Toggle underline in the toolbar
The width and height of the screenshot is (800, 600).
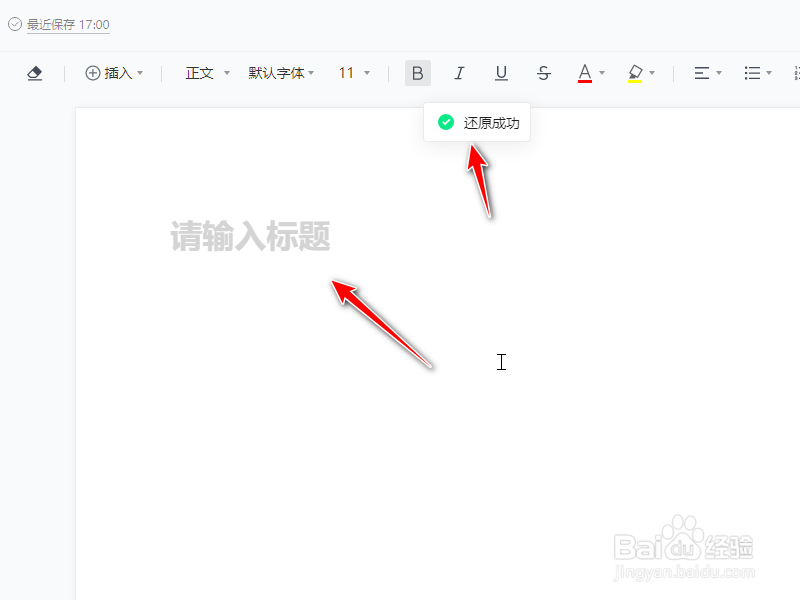tap(501, 73)
